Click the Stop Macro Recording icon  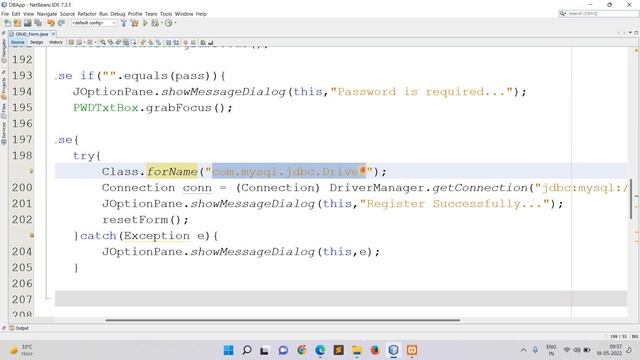[193, 42]
